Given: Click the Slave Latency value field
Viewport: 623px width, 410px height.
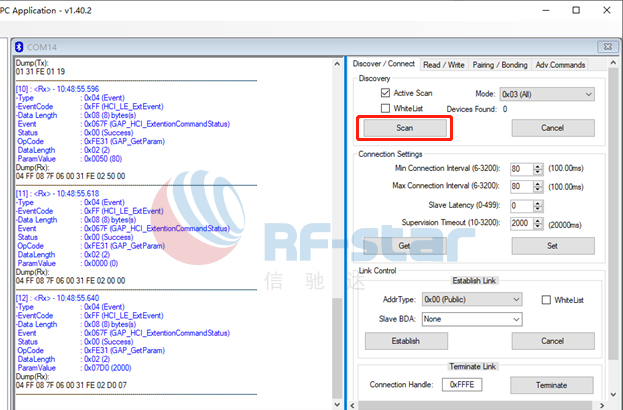Looking at the screenshot, I should [521, 206].
